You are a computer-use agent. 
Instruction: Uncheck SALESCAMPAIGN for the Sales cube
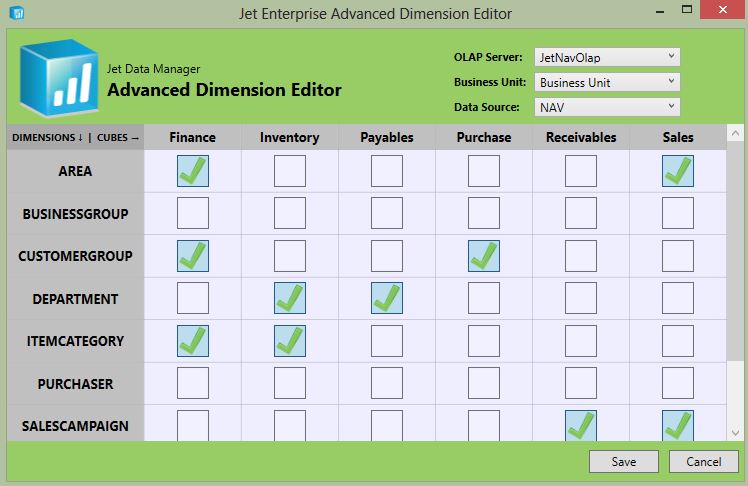click(x=678, y=425)
